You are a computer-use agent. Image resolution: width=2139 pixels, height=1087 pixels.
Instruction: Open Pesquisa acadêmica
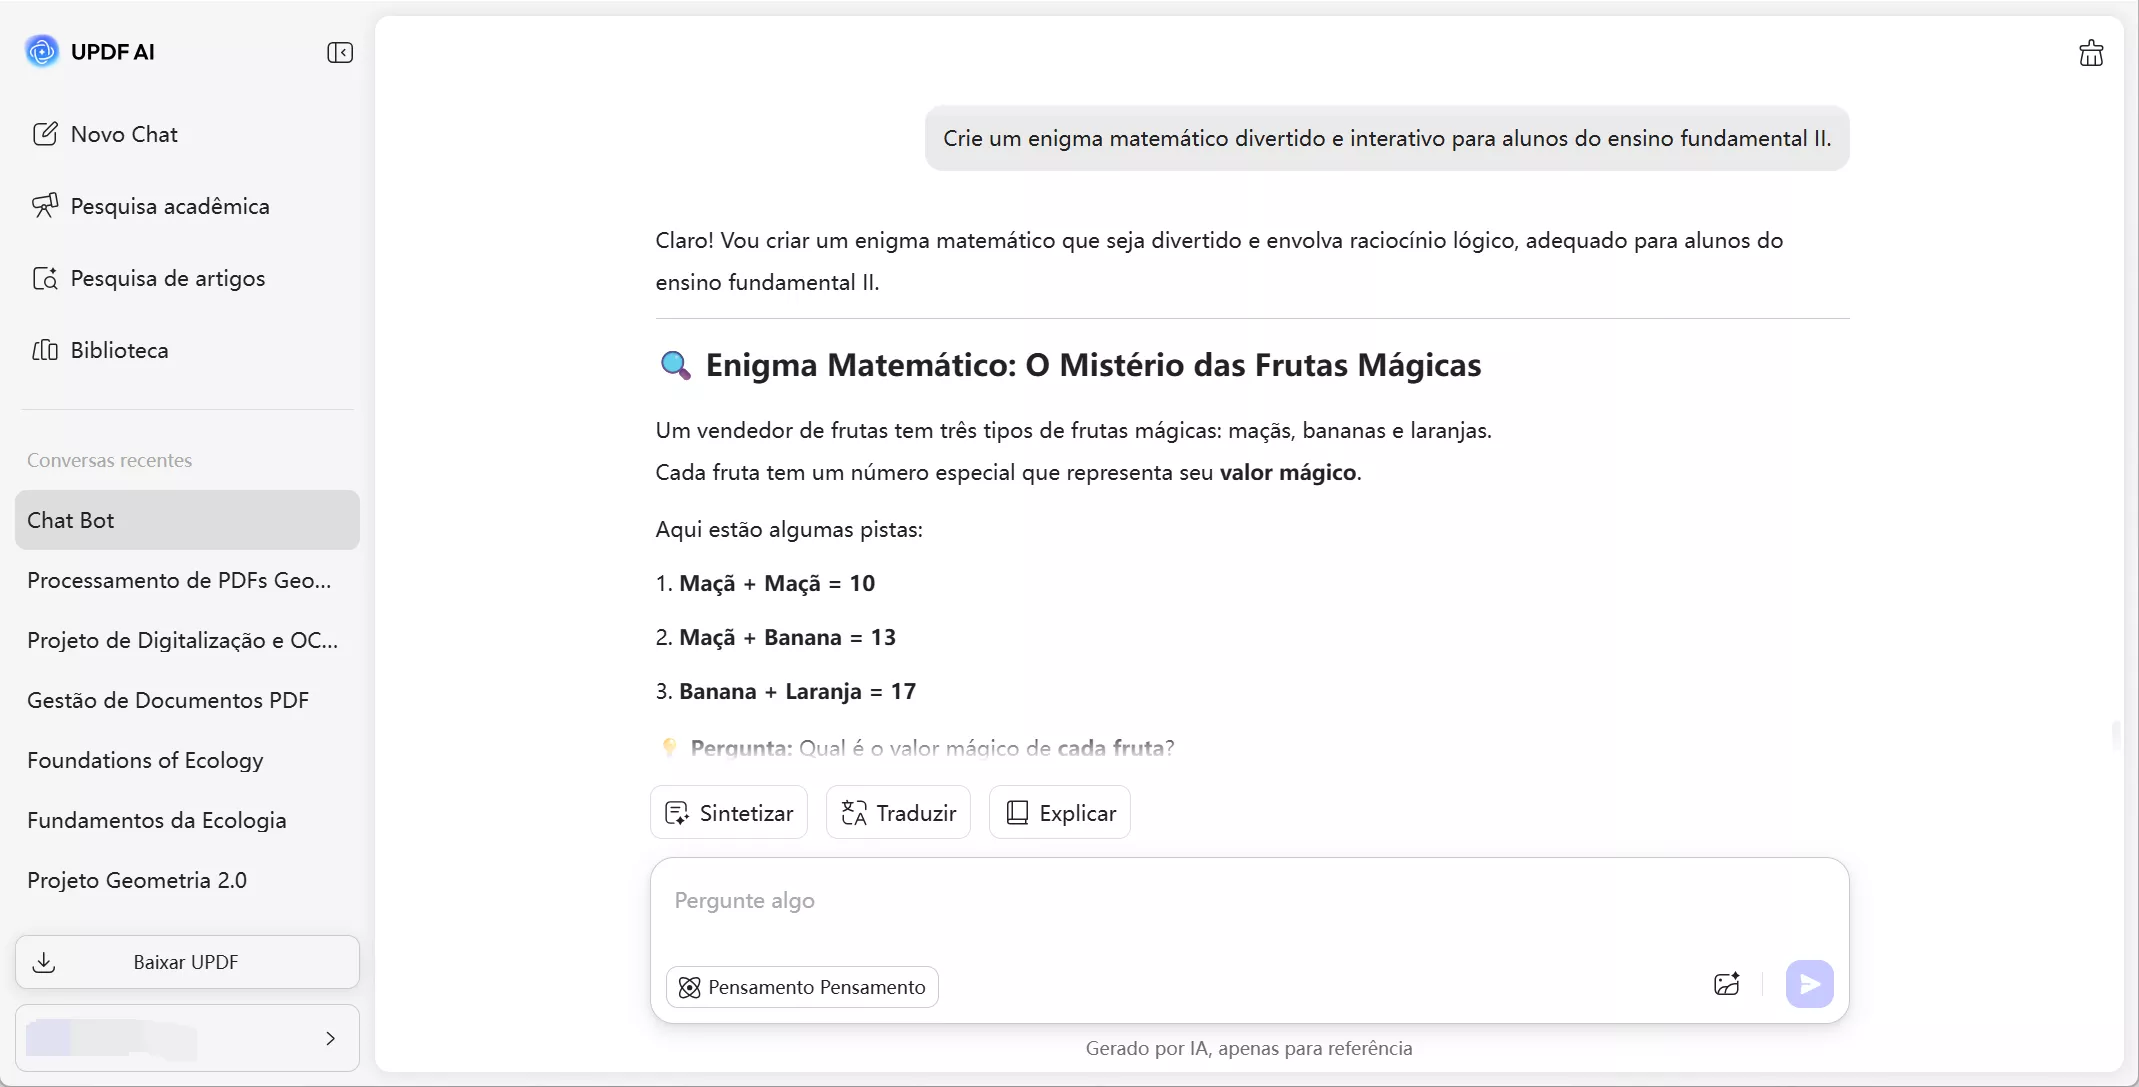[x=170, y=205]
